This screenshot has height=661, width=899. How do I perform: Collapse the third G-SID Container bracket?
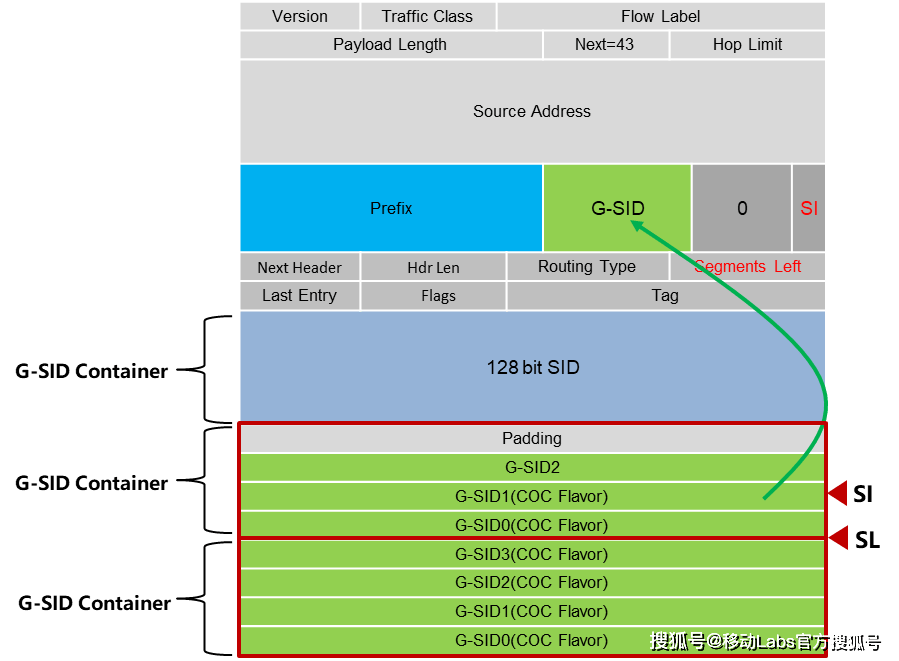click(212, 598)
